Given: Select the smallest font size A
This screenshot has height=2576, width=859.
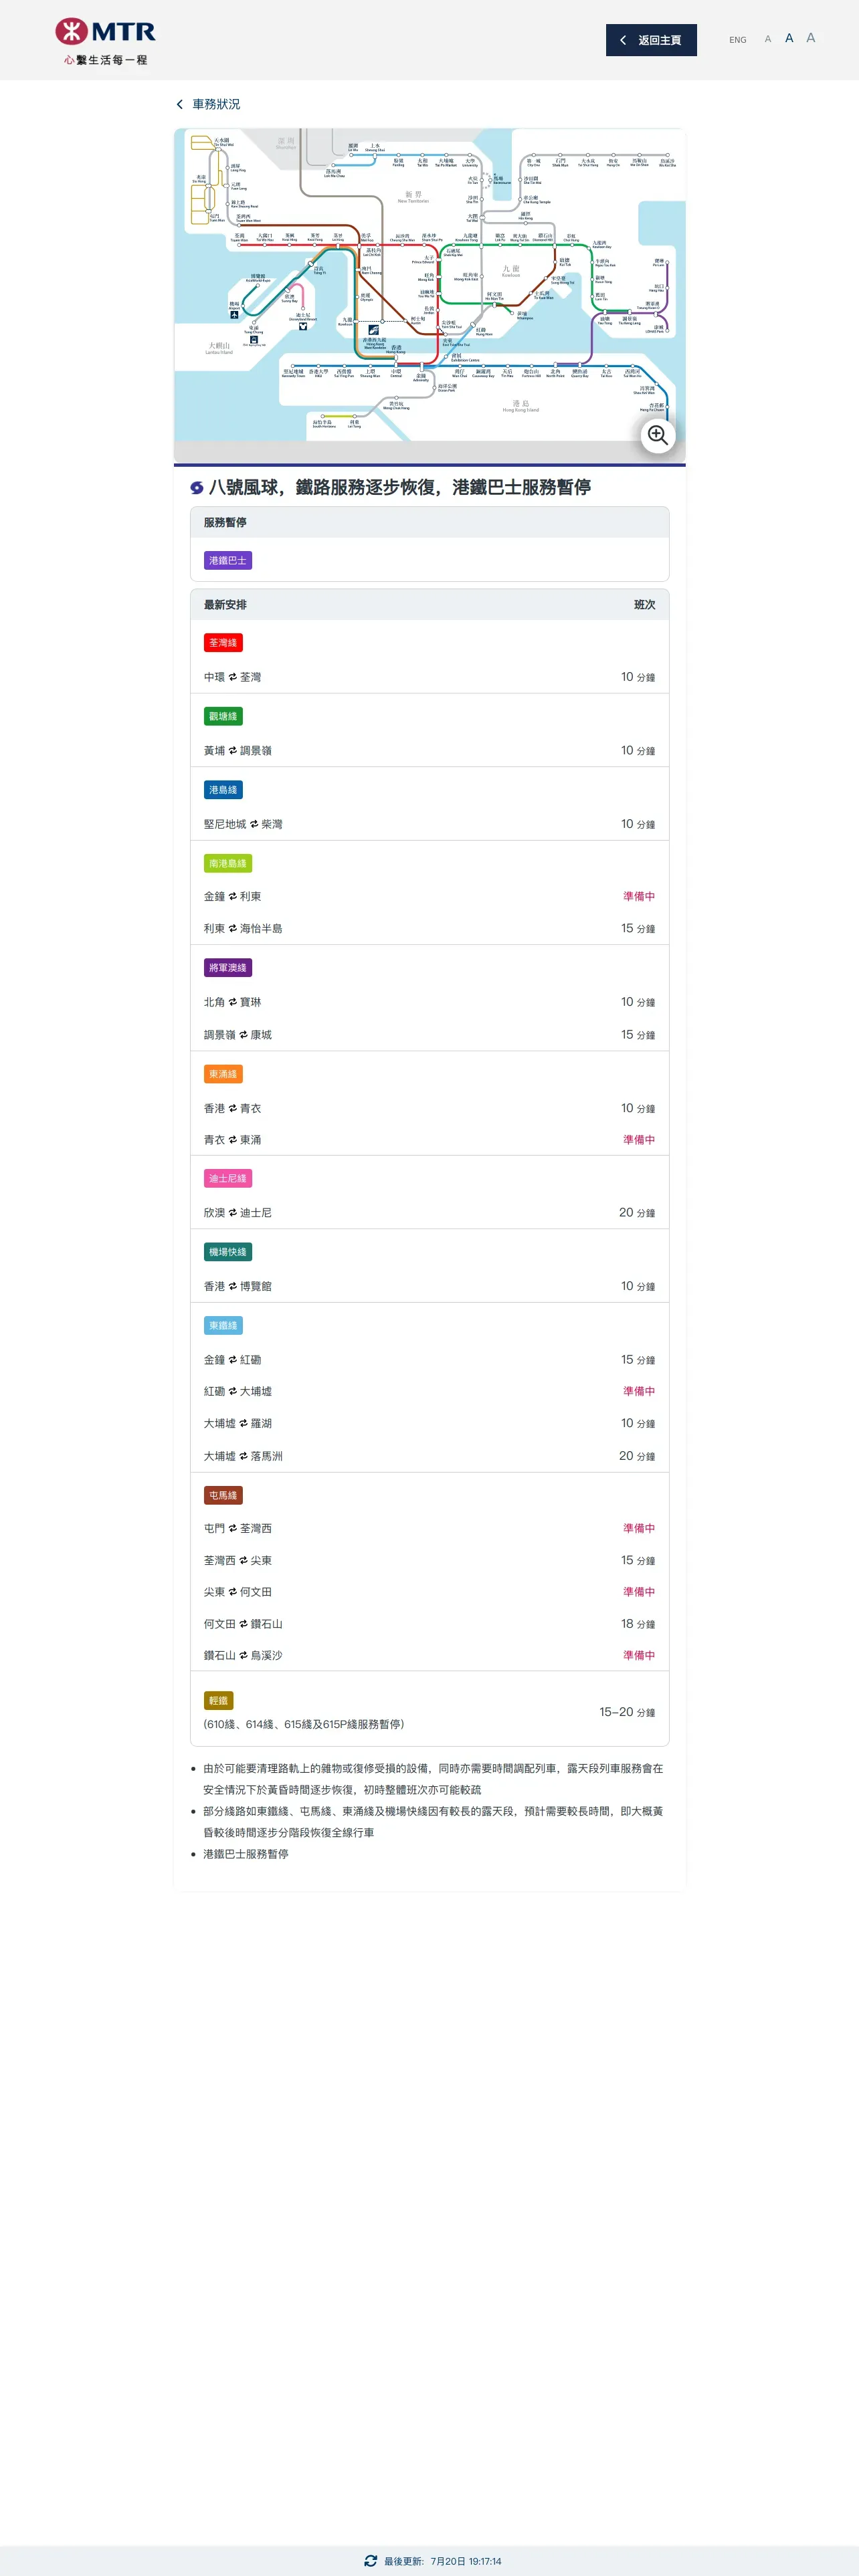Looking at the screenshot, I should click(768, 40).
